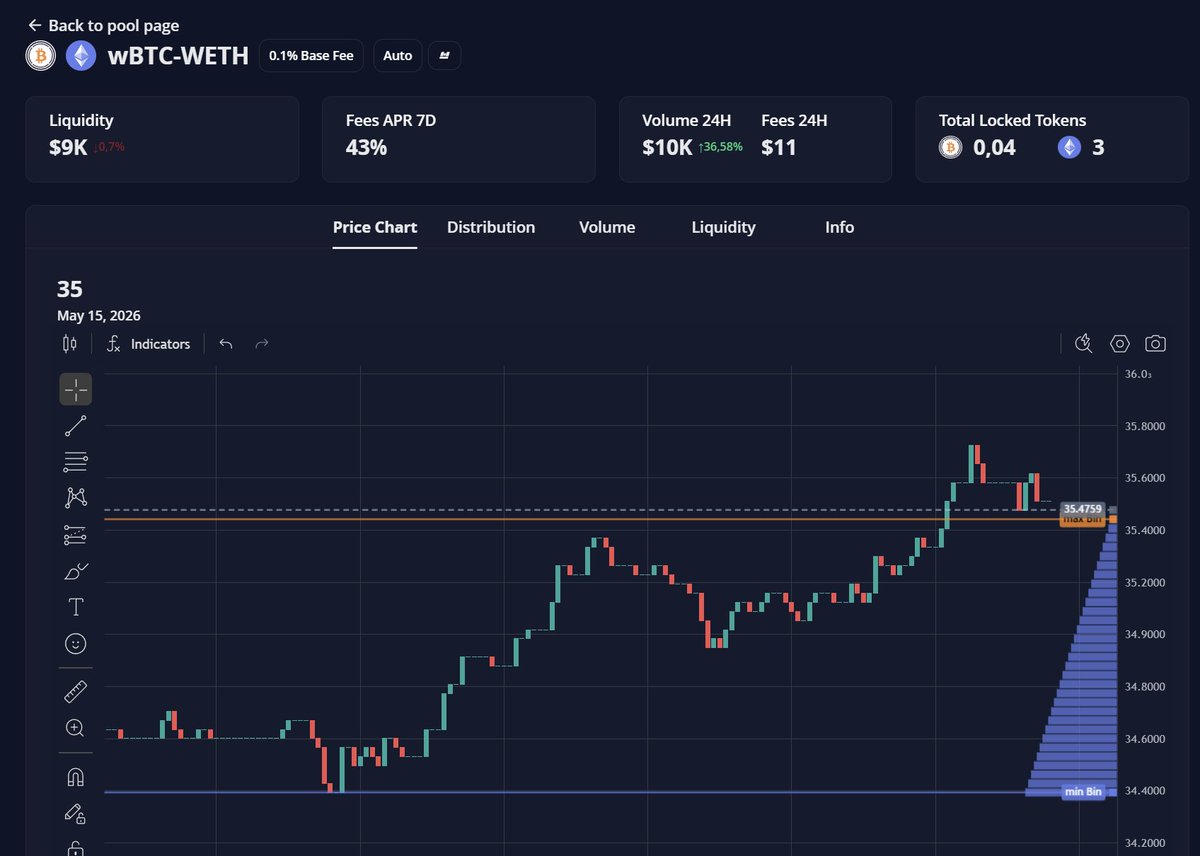Click the wBTC Bitcoin token icon

pyautogui.click(x=40, y=55)
